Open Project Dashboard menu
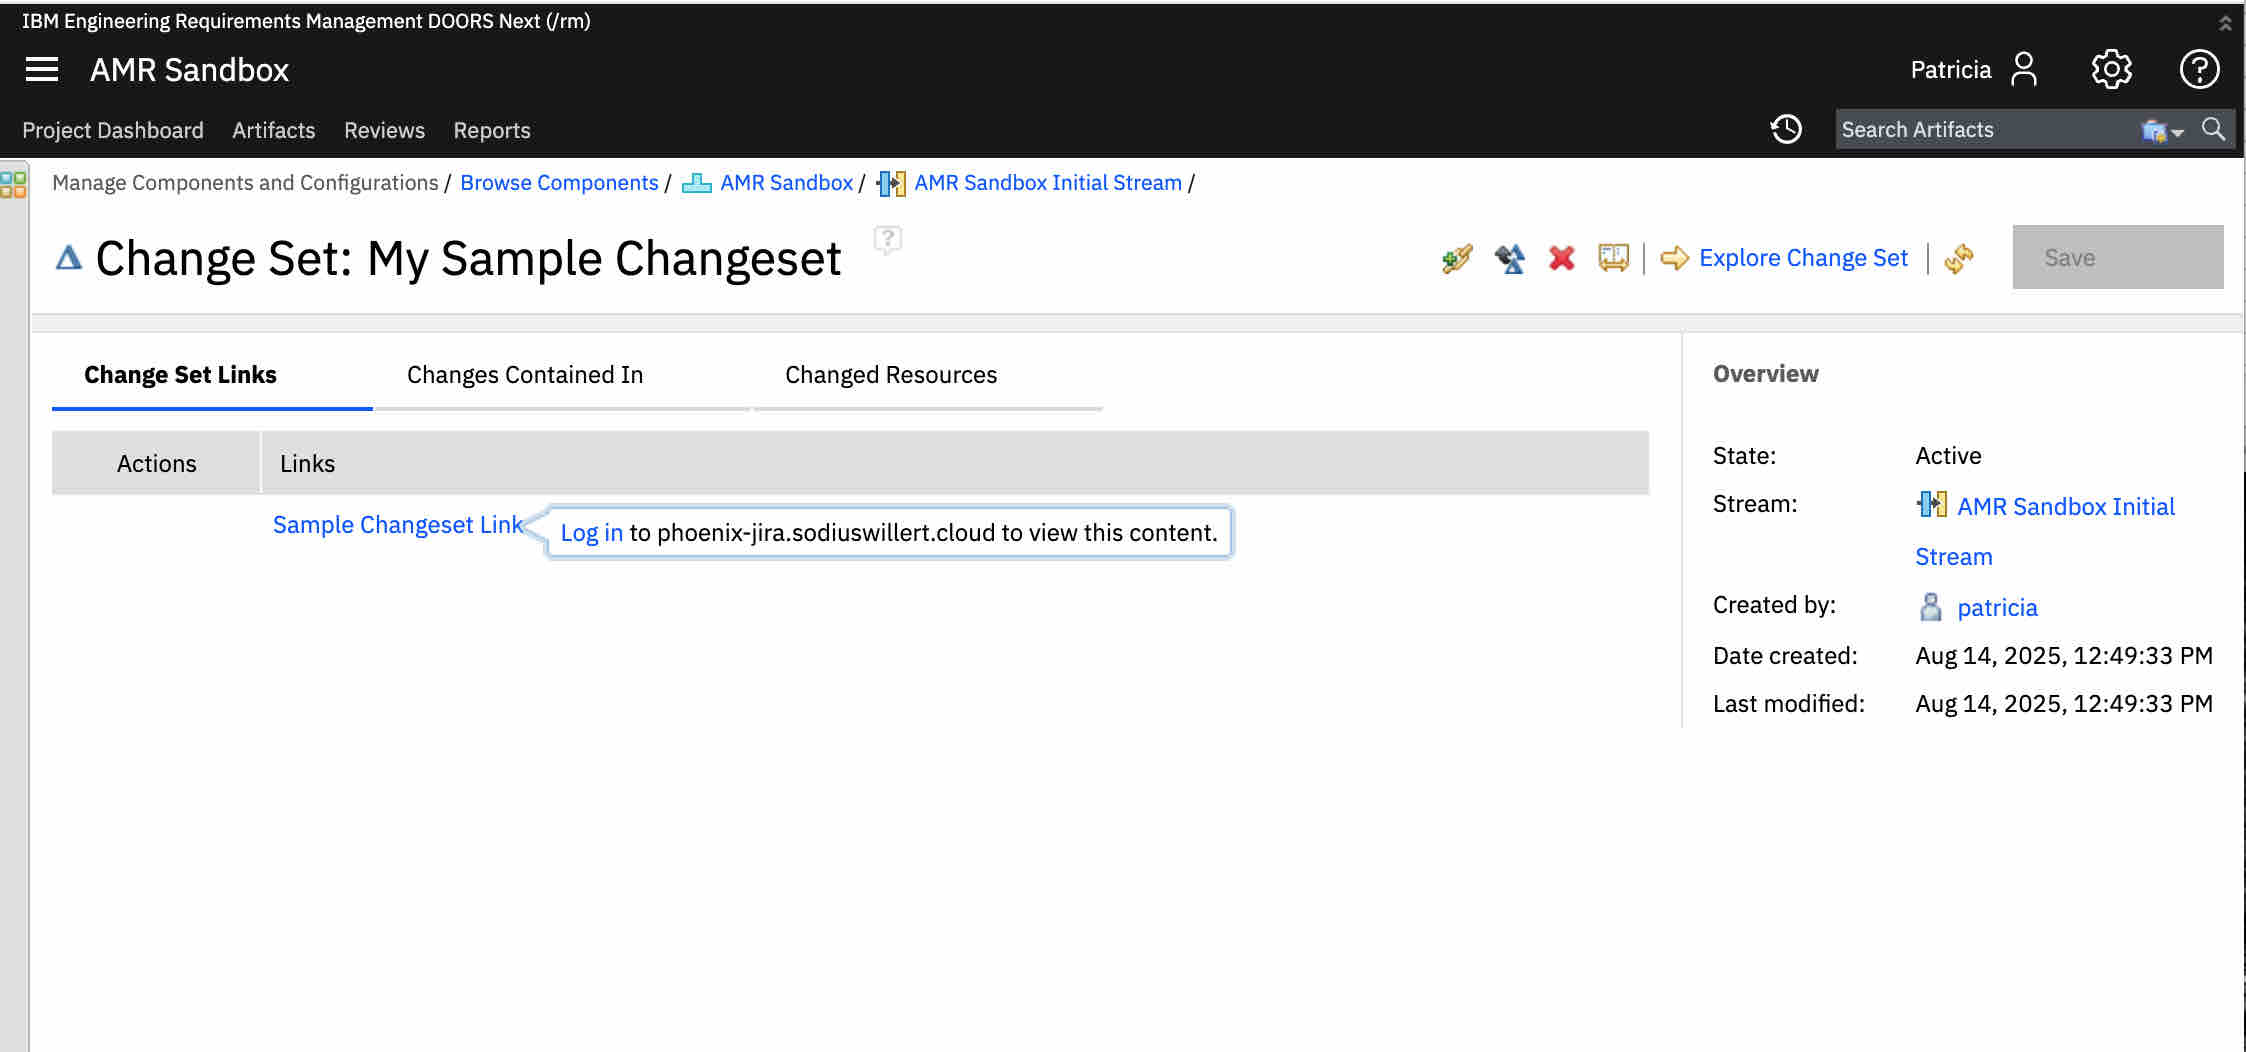 113,130
